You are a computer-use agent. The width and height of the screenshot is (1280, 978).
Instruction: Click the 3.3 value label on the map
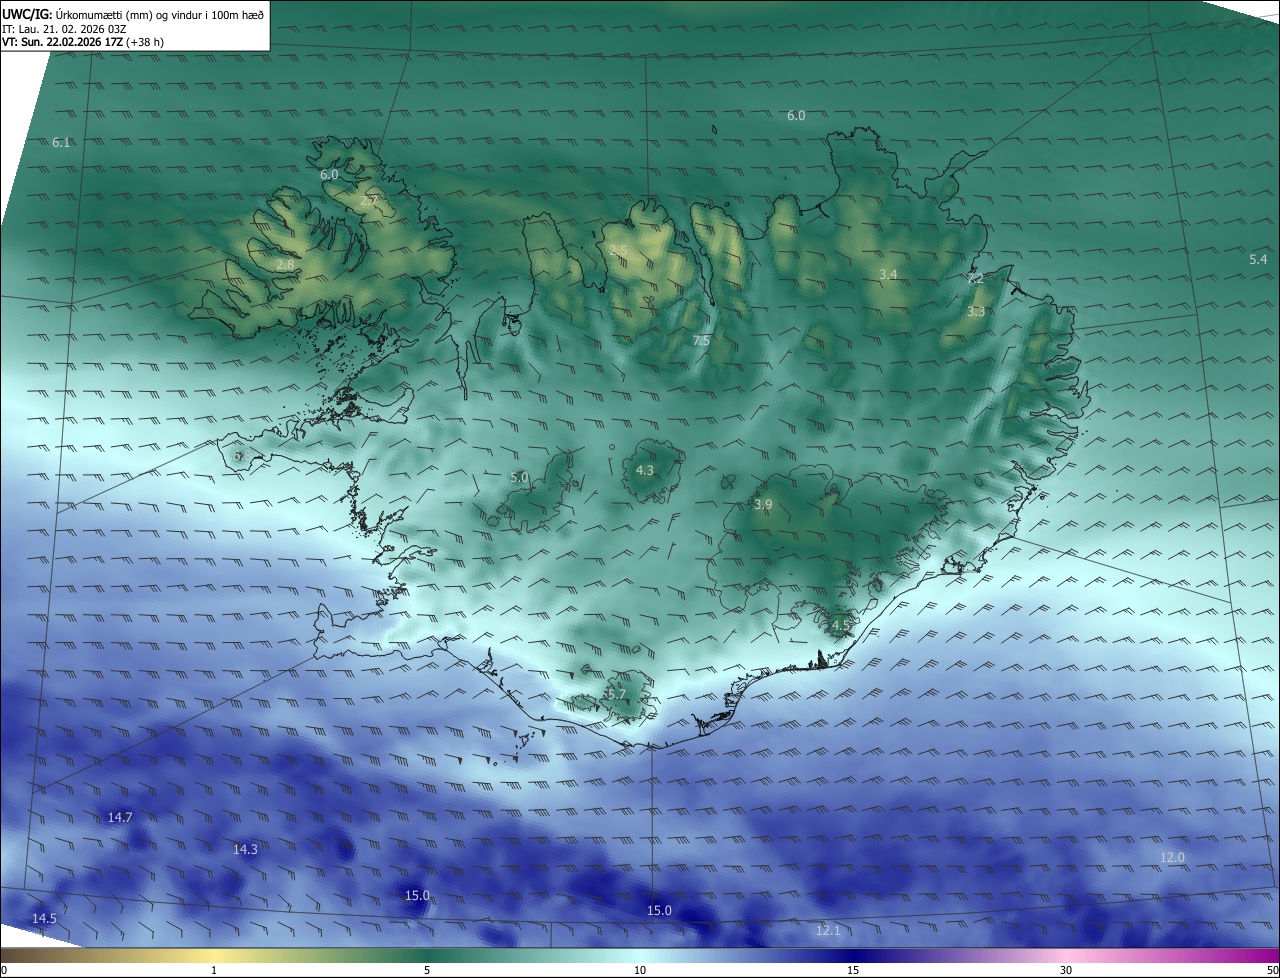tap(976, 312)
